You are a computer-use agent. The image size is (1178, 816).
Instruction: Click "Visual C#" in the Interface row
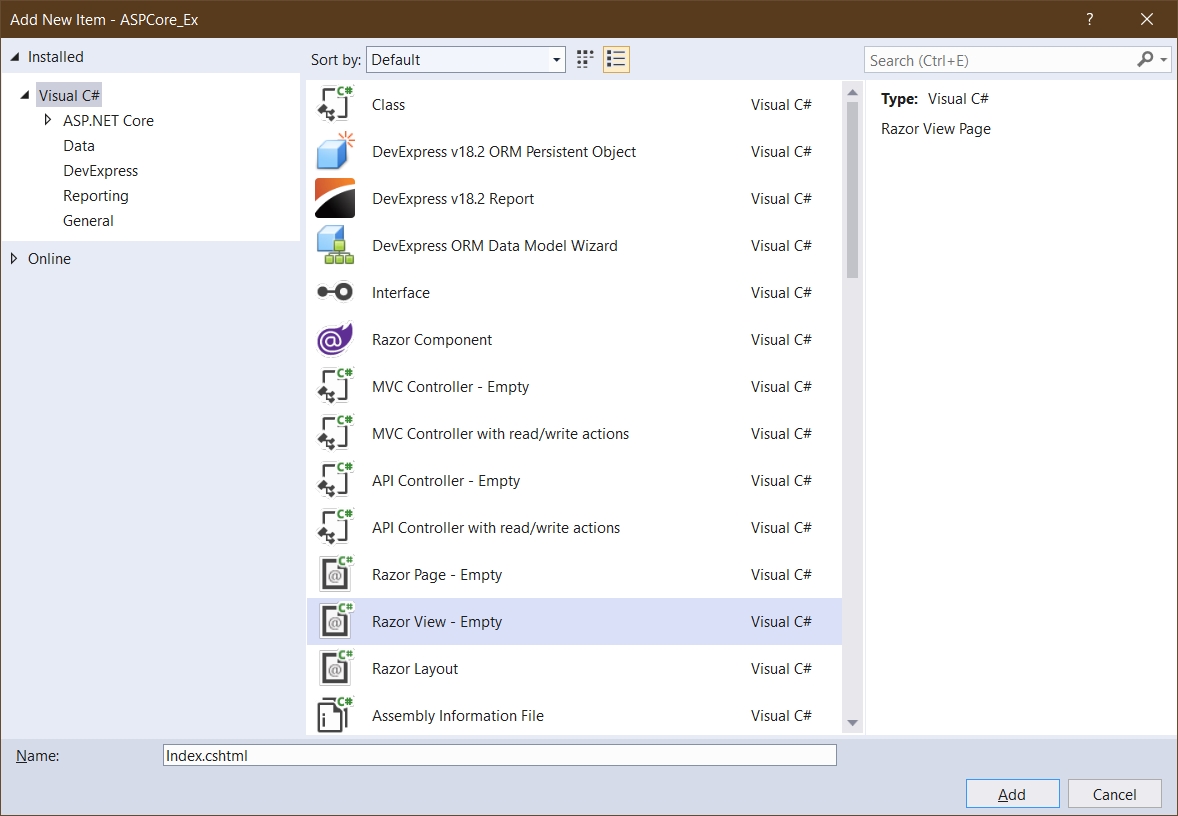pos(781,292)
